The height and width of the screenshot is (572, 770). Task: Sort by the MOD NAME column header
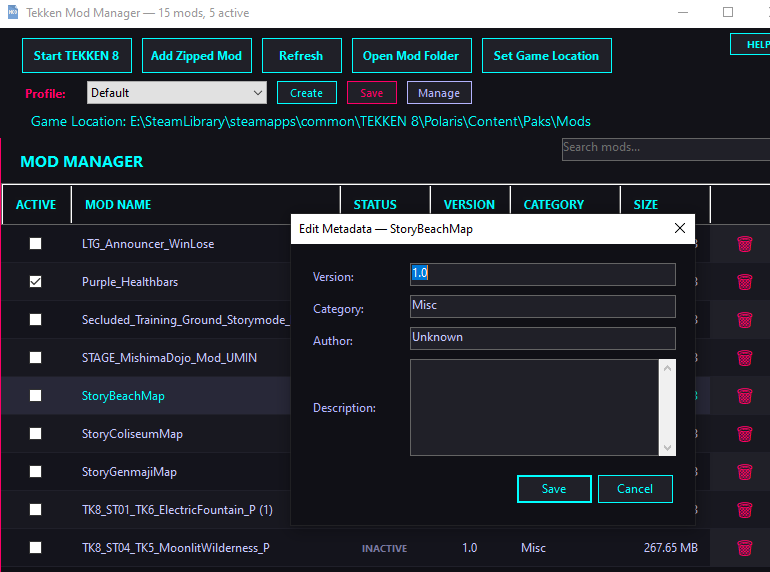point(206,205)
